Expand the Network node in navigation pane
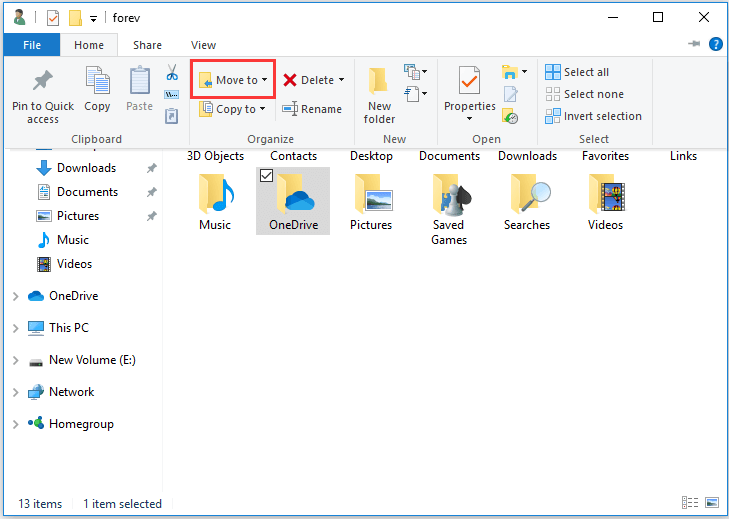The width and height of the screenshot is (729, 519). pyautogui.click(x=15, y=392)
